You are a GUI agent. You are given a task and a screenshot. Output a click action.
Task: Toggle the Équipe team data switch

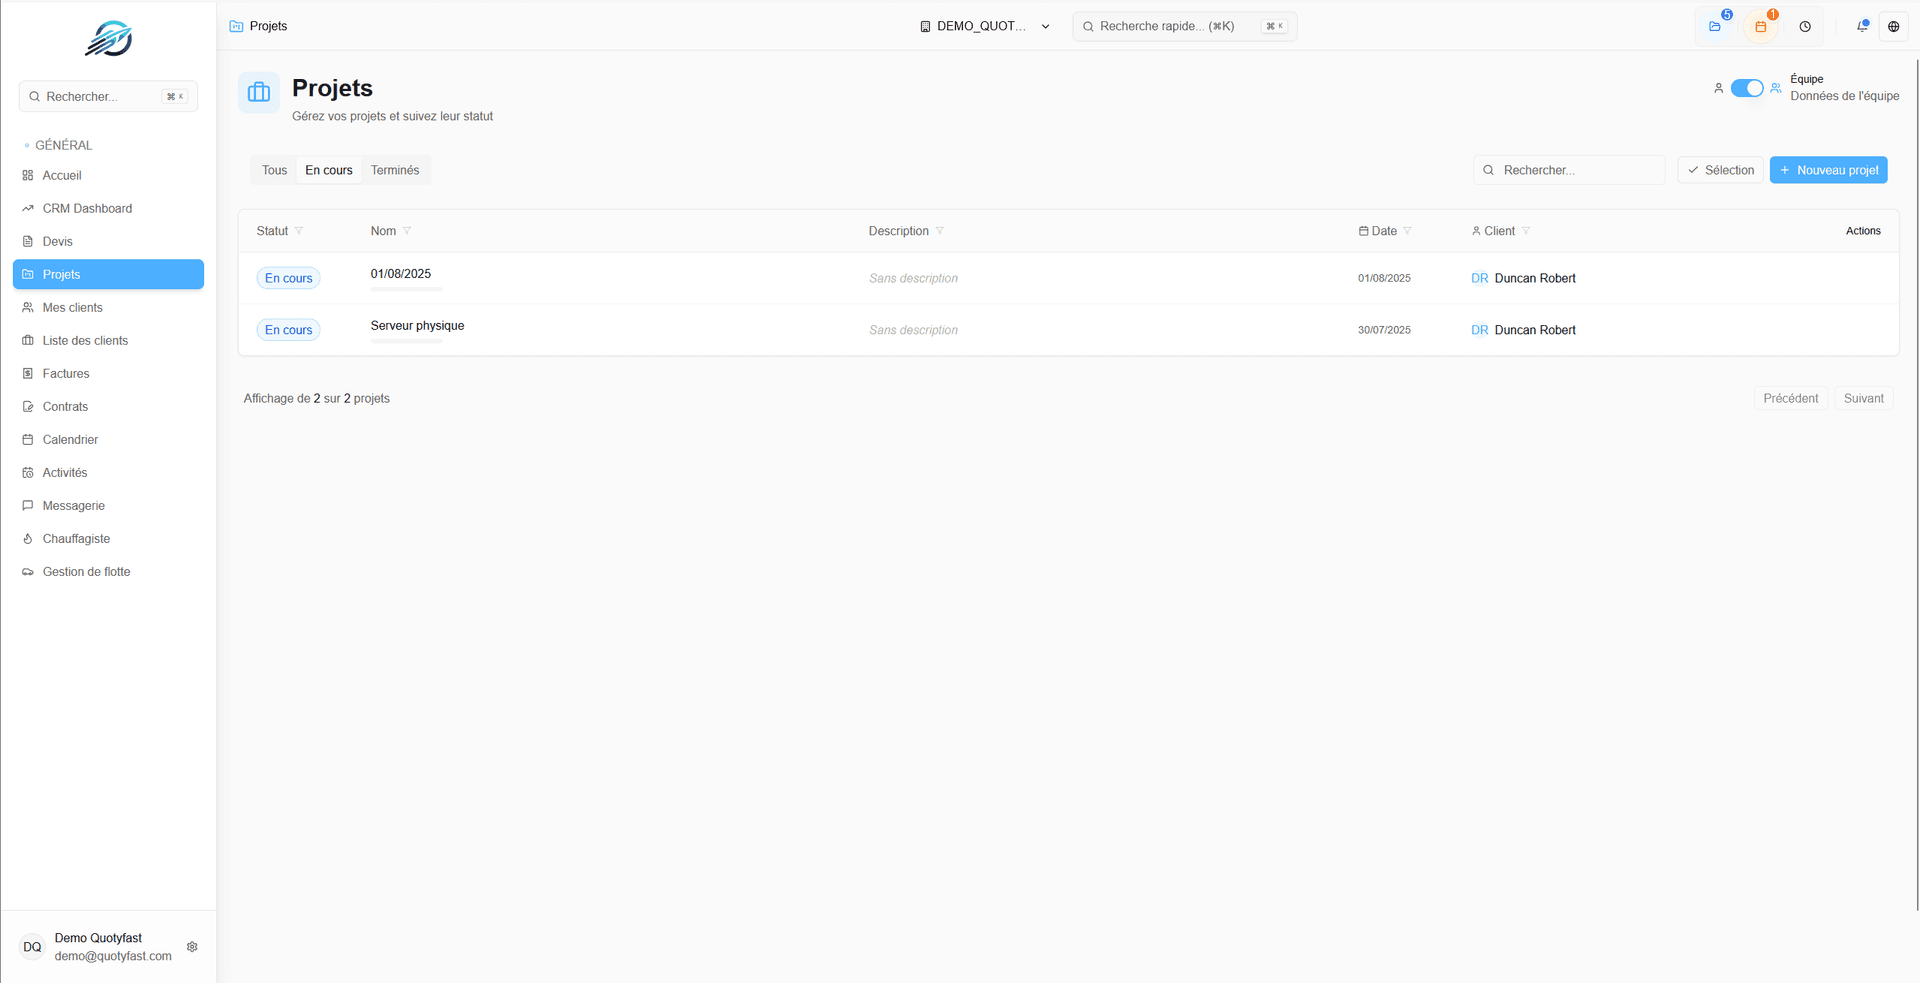(1746, 88)
